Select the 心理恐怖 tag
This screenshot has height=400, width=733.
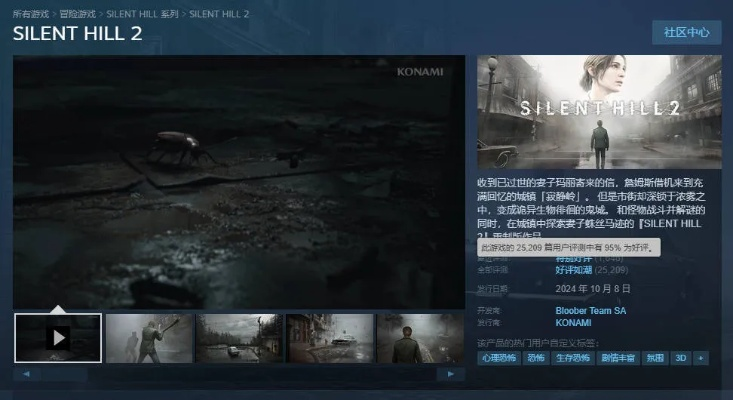click(x=498, y=358)
